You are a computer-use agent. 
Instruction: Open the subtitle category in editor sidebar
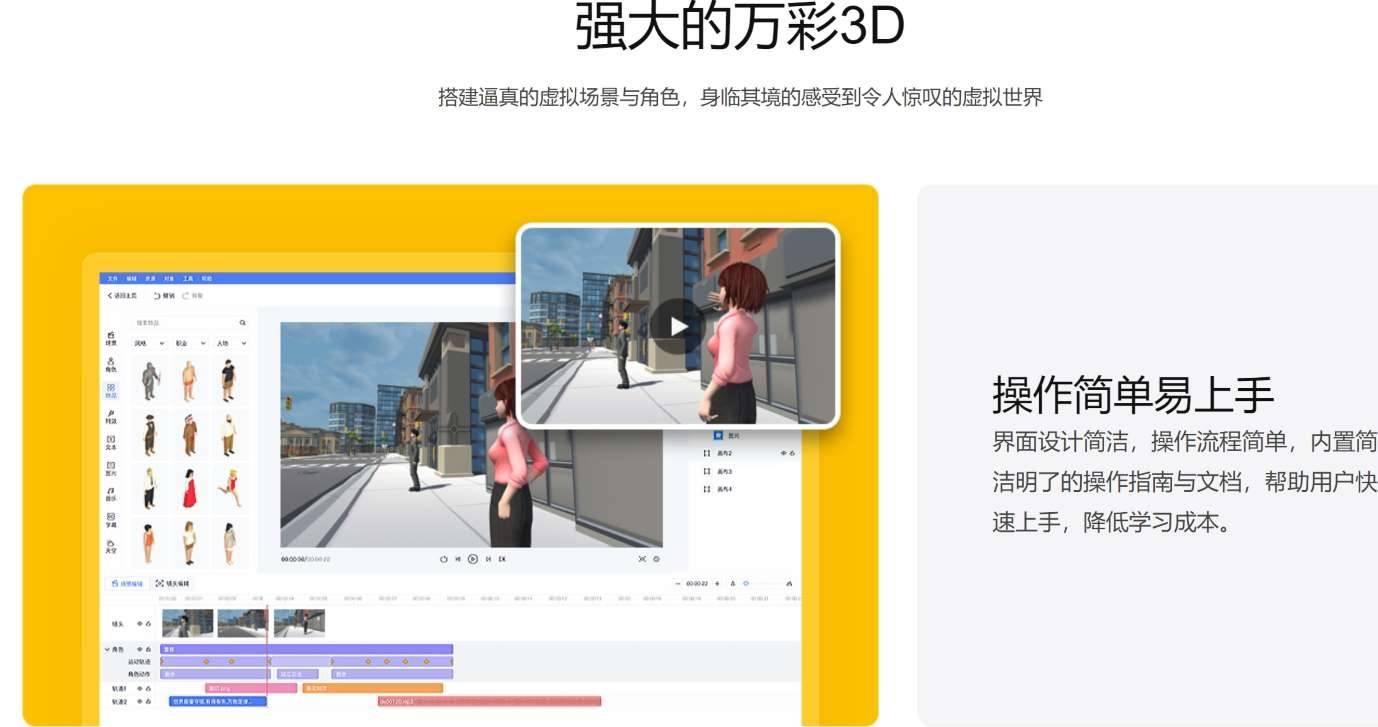click(x=111, y=519)
